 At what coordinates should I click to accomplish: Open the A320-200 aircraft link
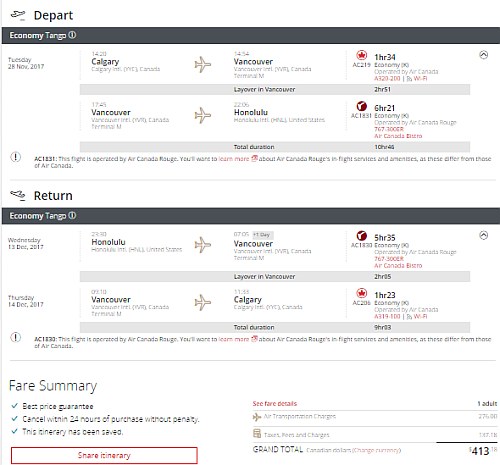click(387, 79)
